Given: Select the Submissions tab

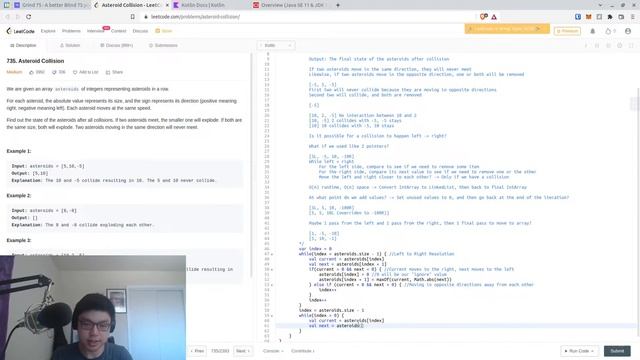Looking at the screenshot, I should click(x=163, y=45).
